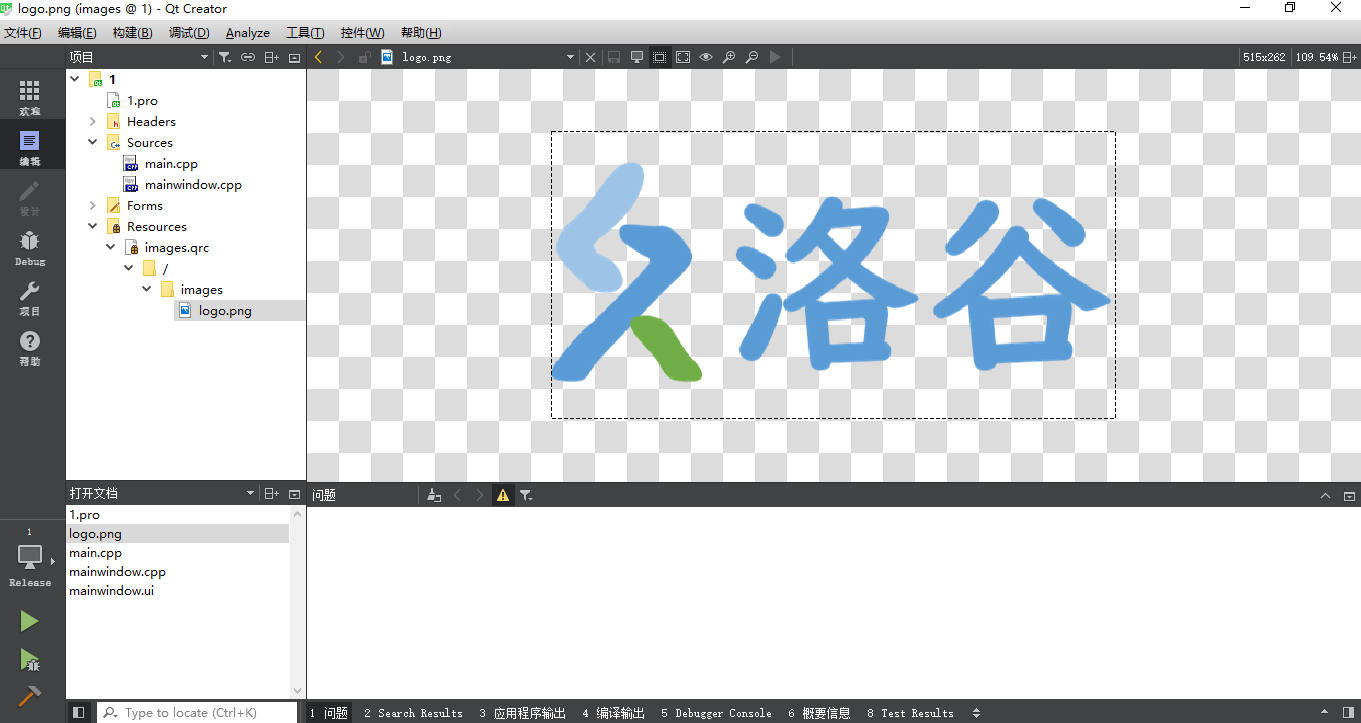Screen dimensions: 1361x723
Task: Go back in editor history
Action: click(x=318, y=57)
